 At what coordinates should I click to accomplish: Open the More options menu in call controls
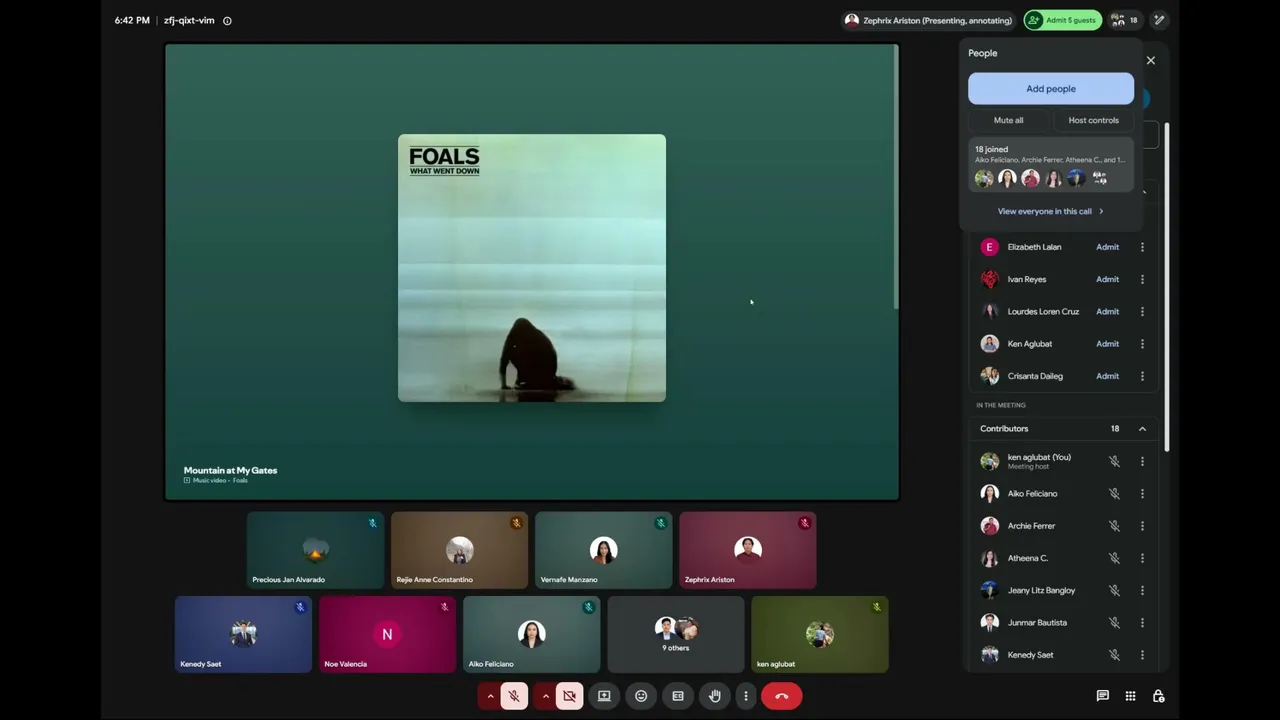click(745, 696)
